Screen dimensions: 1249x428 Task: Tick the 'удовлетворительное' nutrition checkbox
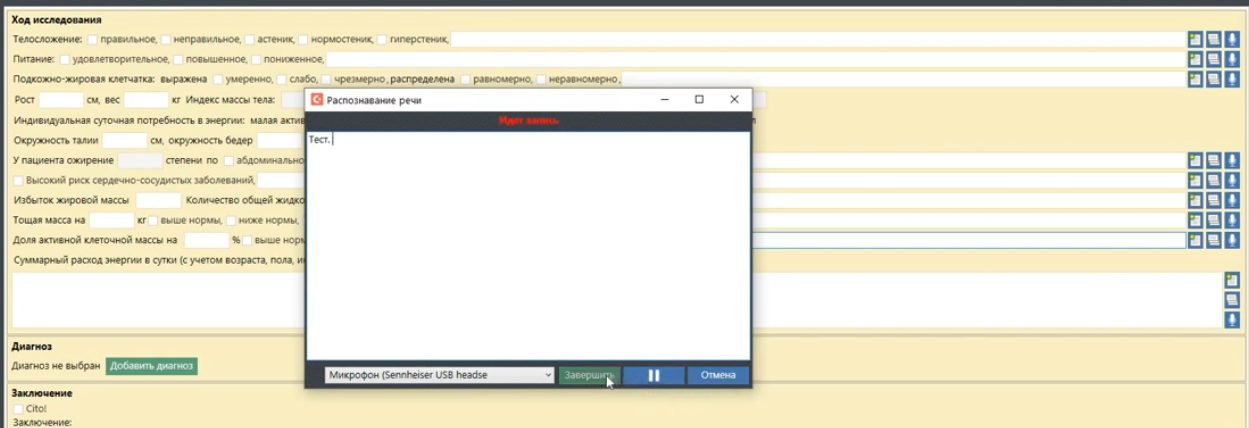pos(65,59)
